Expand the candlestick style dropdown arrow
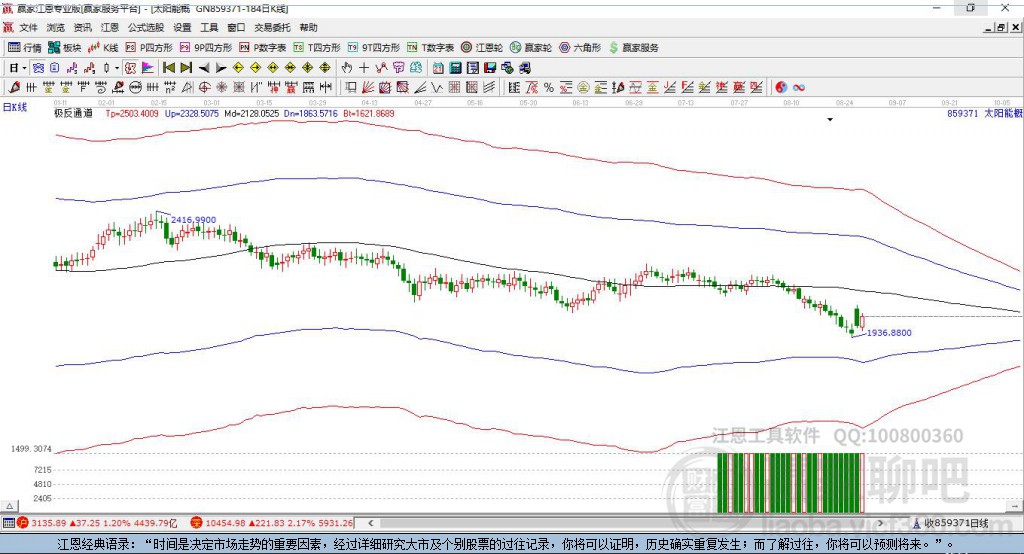This screenshot has width=1024, height=554. click(x=116, y=68)
